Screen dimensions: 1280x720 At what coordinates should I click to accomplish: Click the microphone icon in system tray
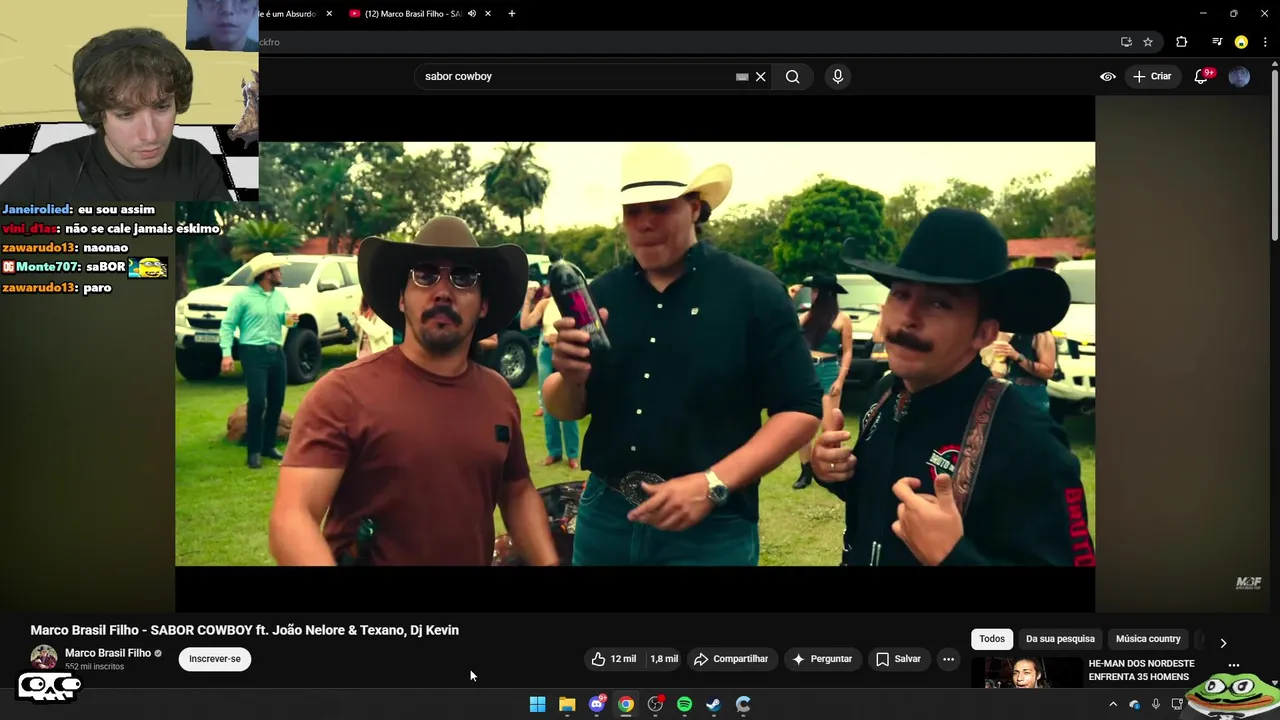[1156, 704]
